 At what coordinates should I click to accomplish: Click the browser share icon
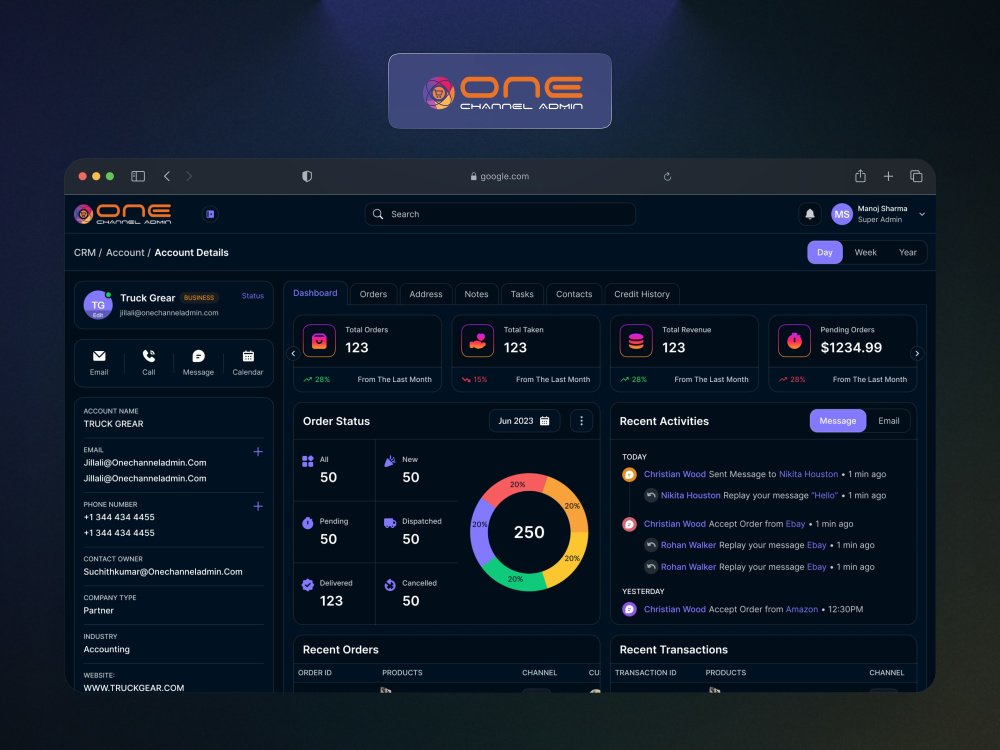coord(860,175)
